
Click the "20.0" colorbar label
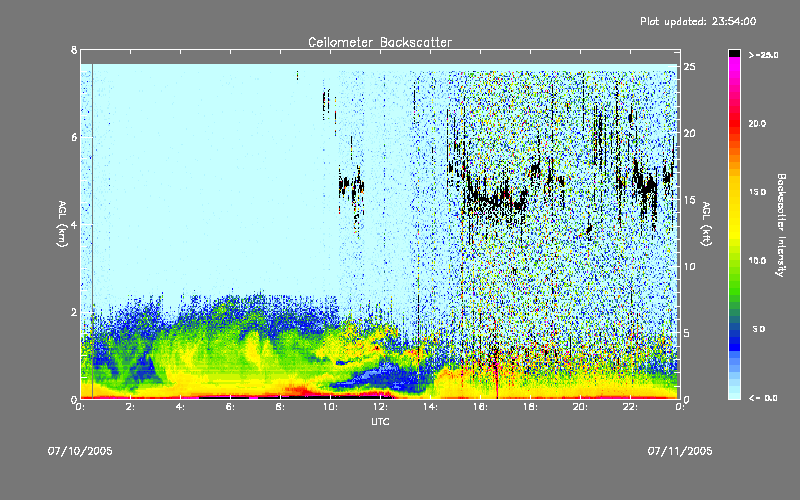click(757, 123)
